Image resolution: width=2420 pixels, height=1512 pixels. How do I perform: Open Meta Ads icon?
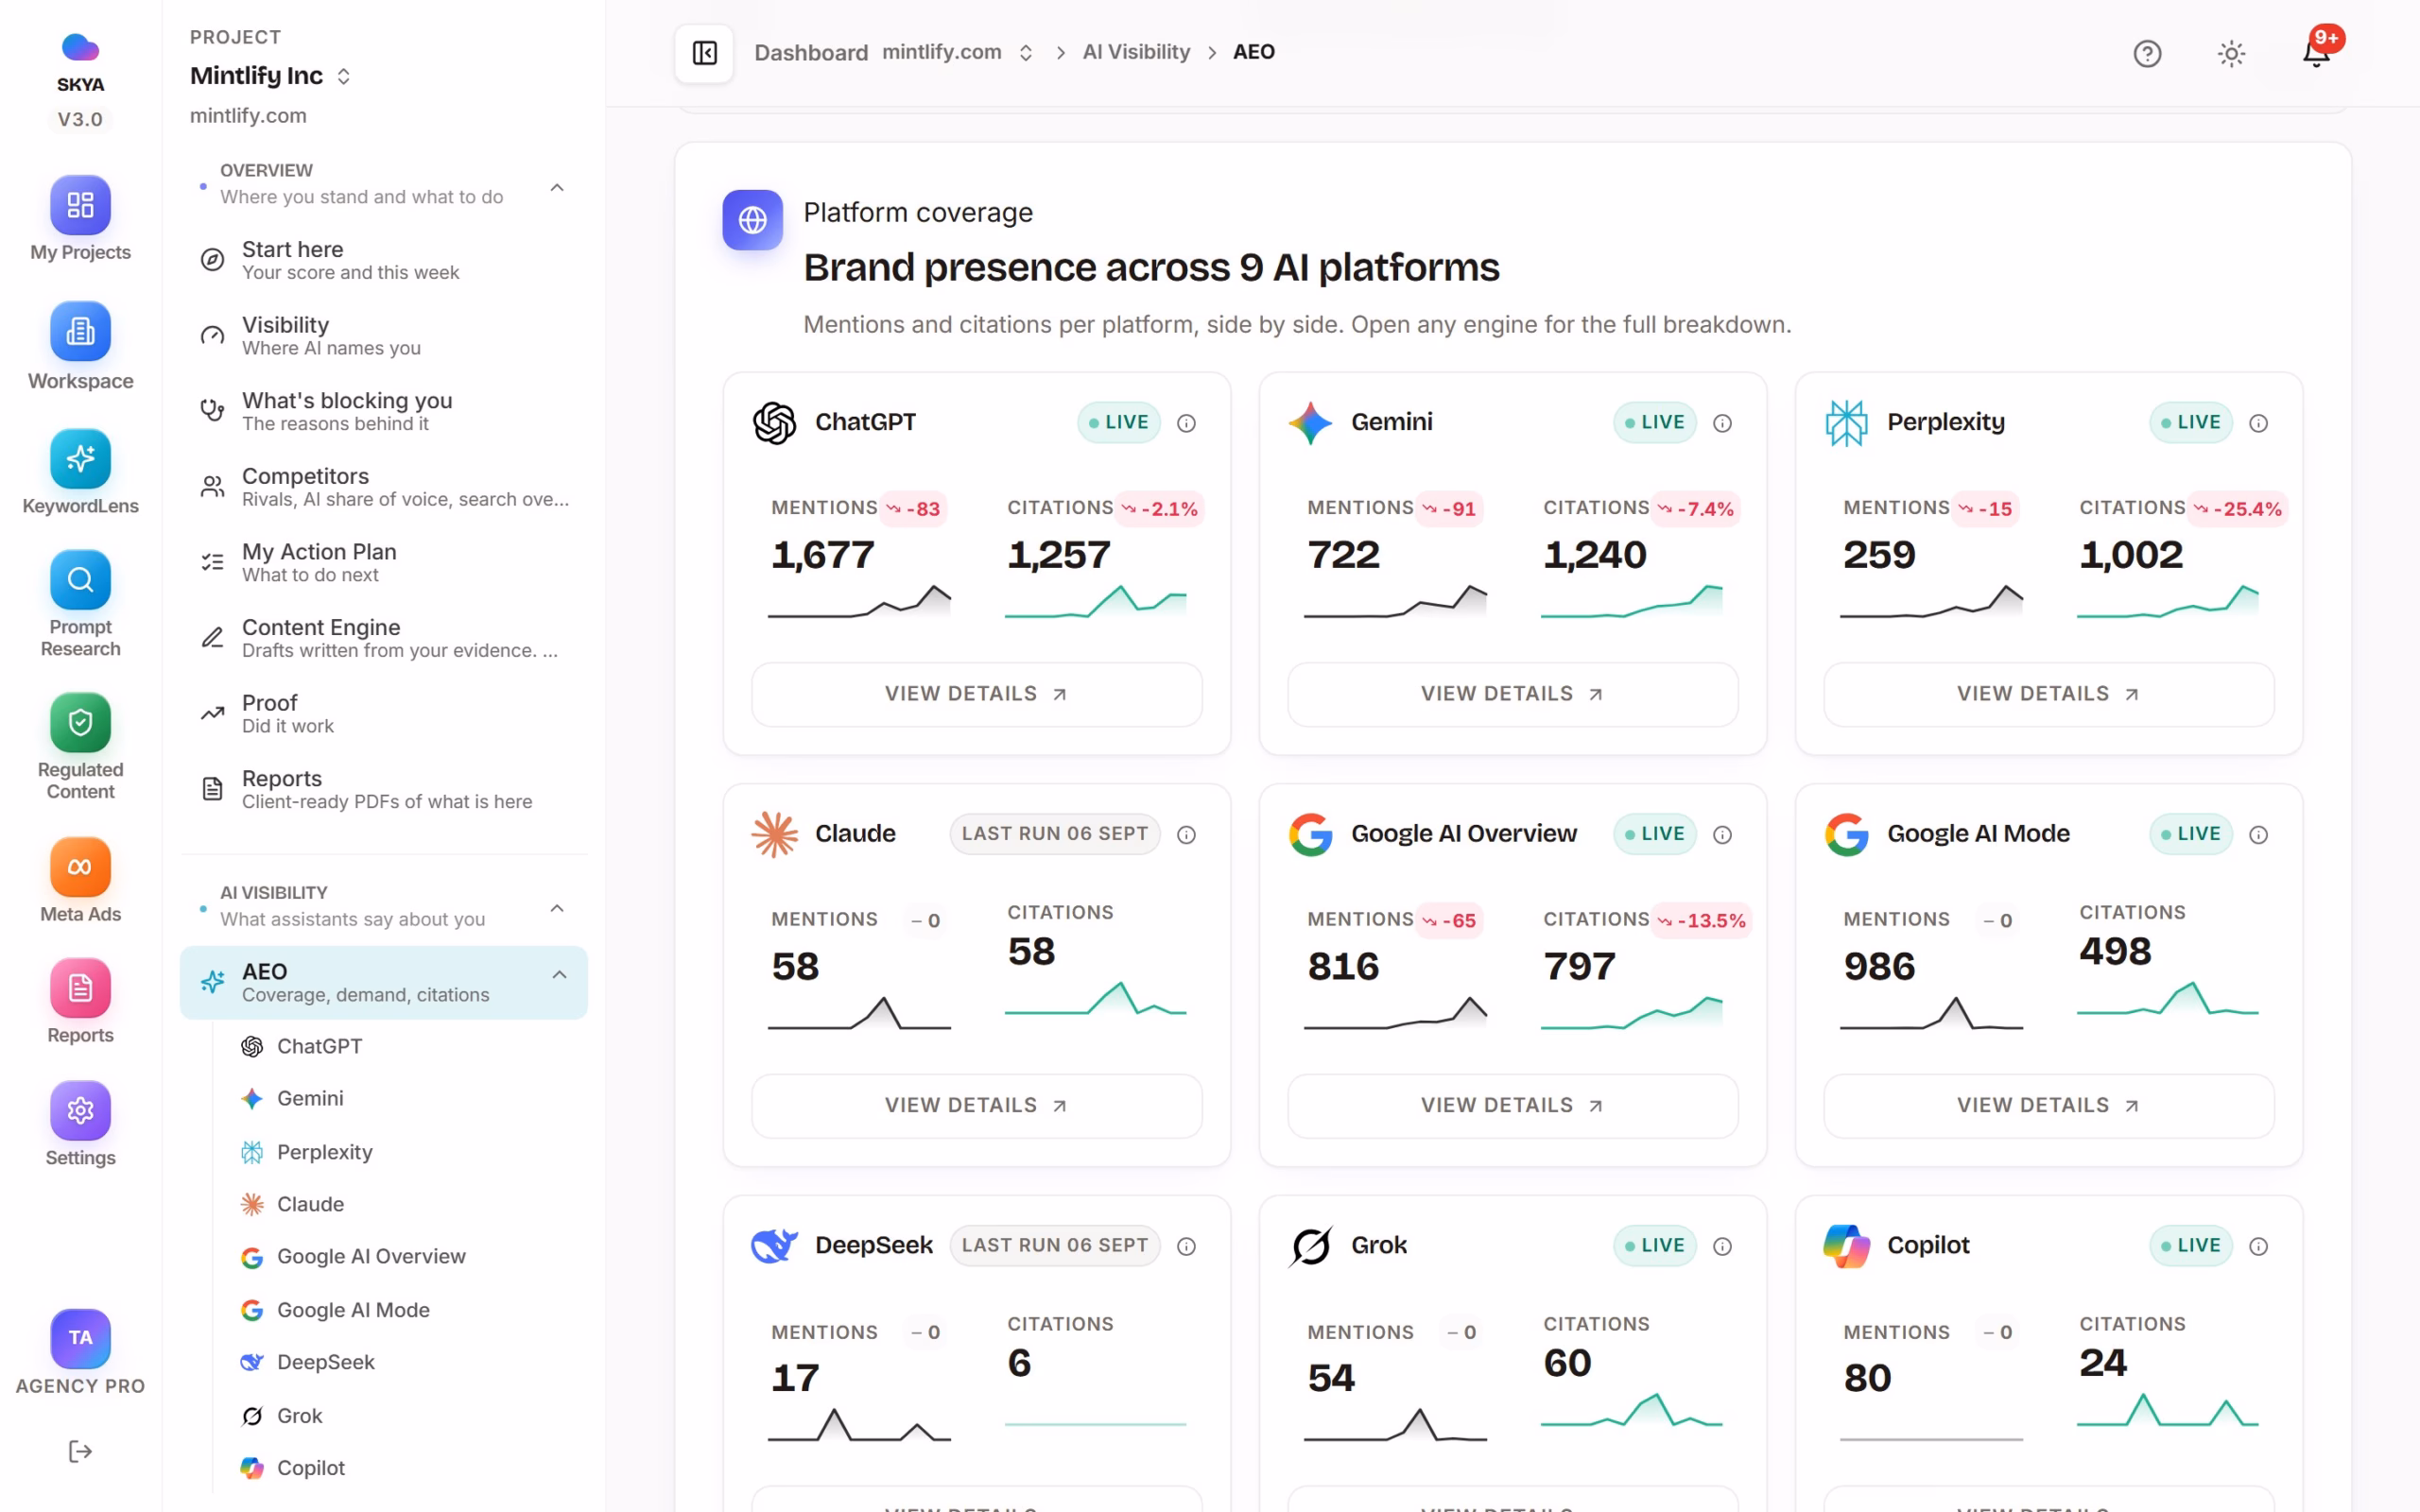(x=80, y=880)
